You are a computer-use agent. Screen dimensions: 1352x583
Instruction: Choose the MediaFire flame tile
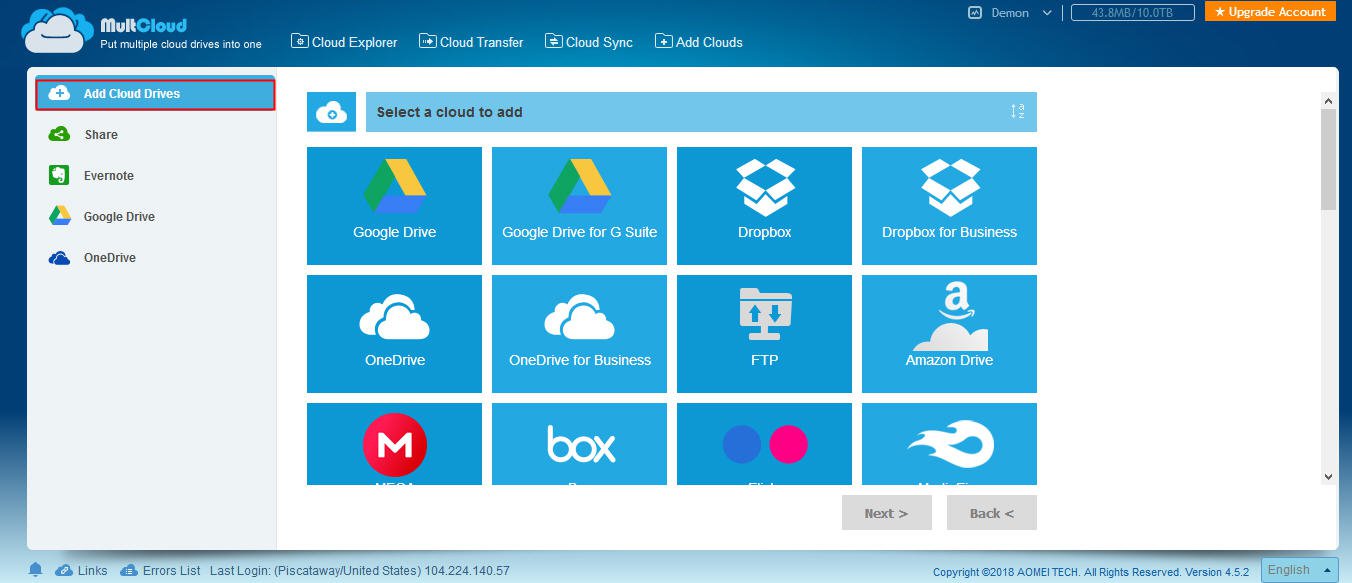[x=949, y=444]
